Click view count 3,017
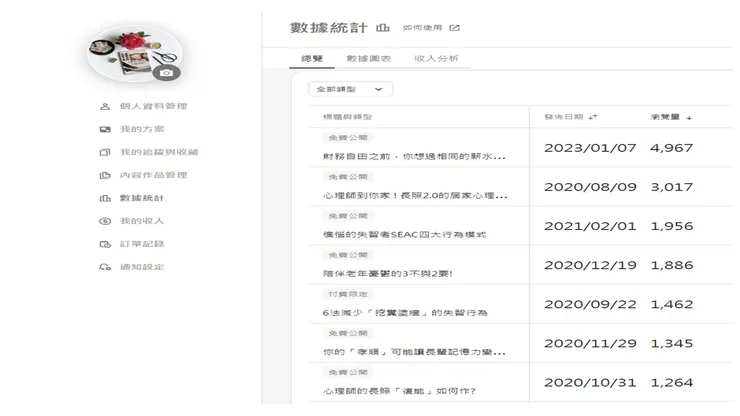Image resolution: width=740 pixels, height=416 pixels. 672,187
